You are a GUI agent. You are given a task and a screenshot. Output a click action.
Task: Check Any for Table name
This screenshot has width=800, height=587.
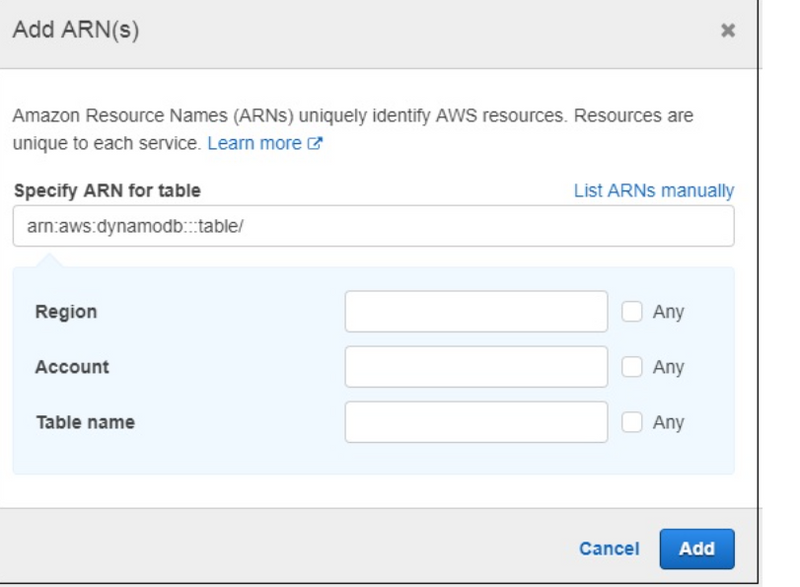(632, 422)
